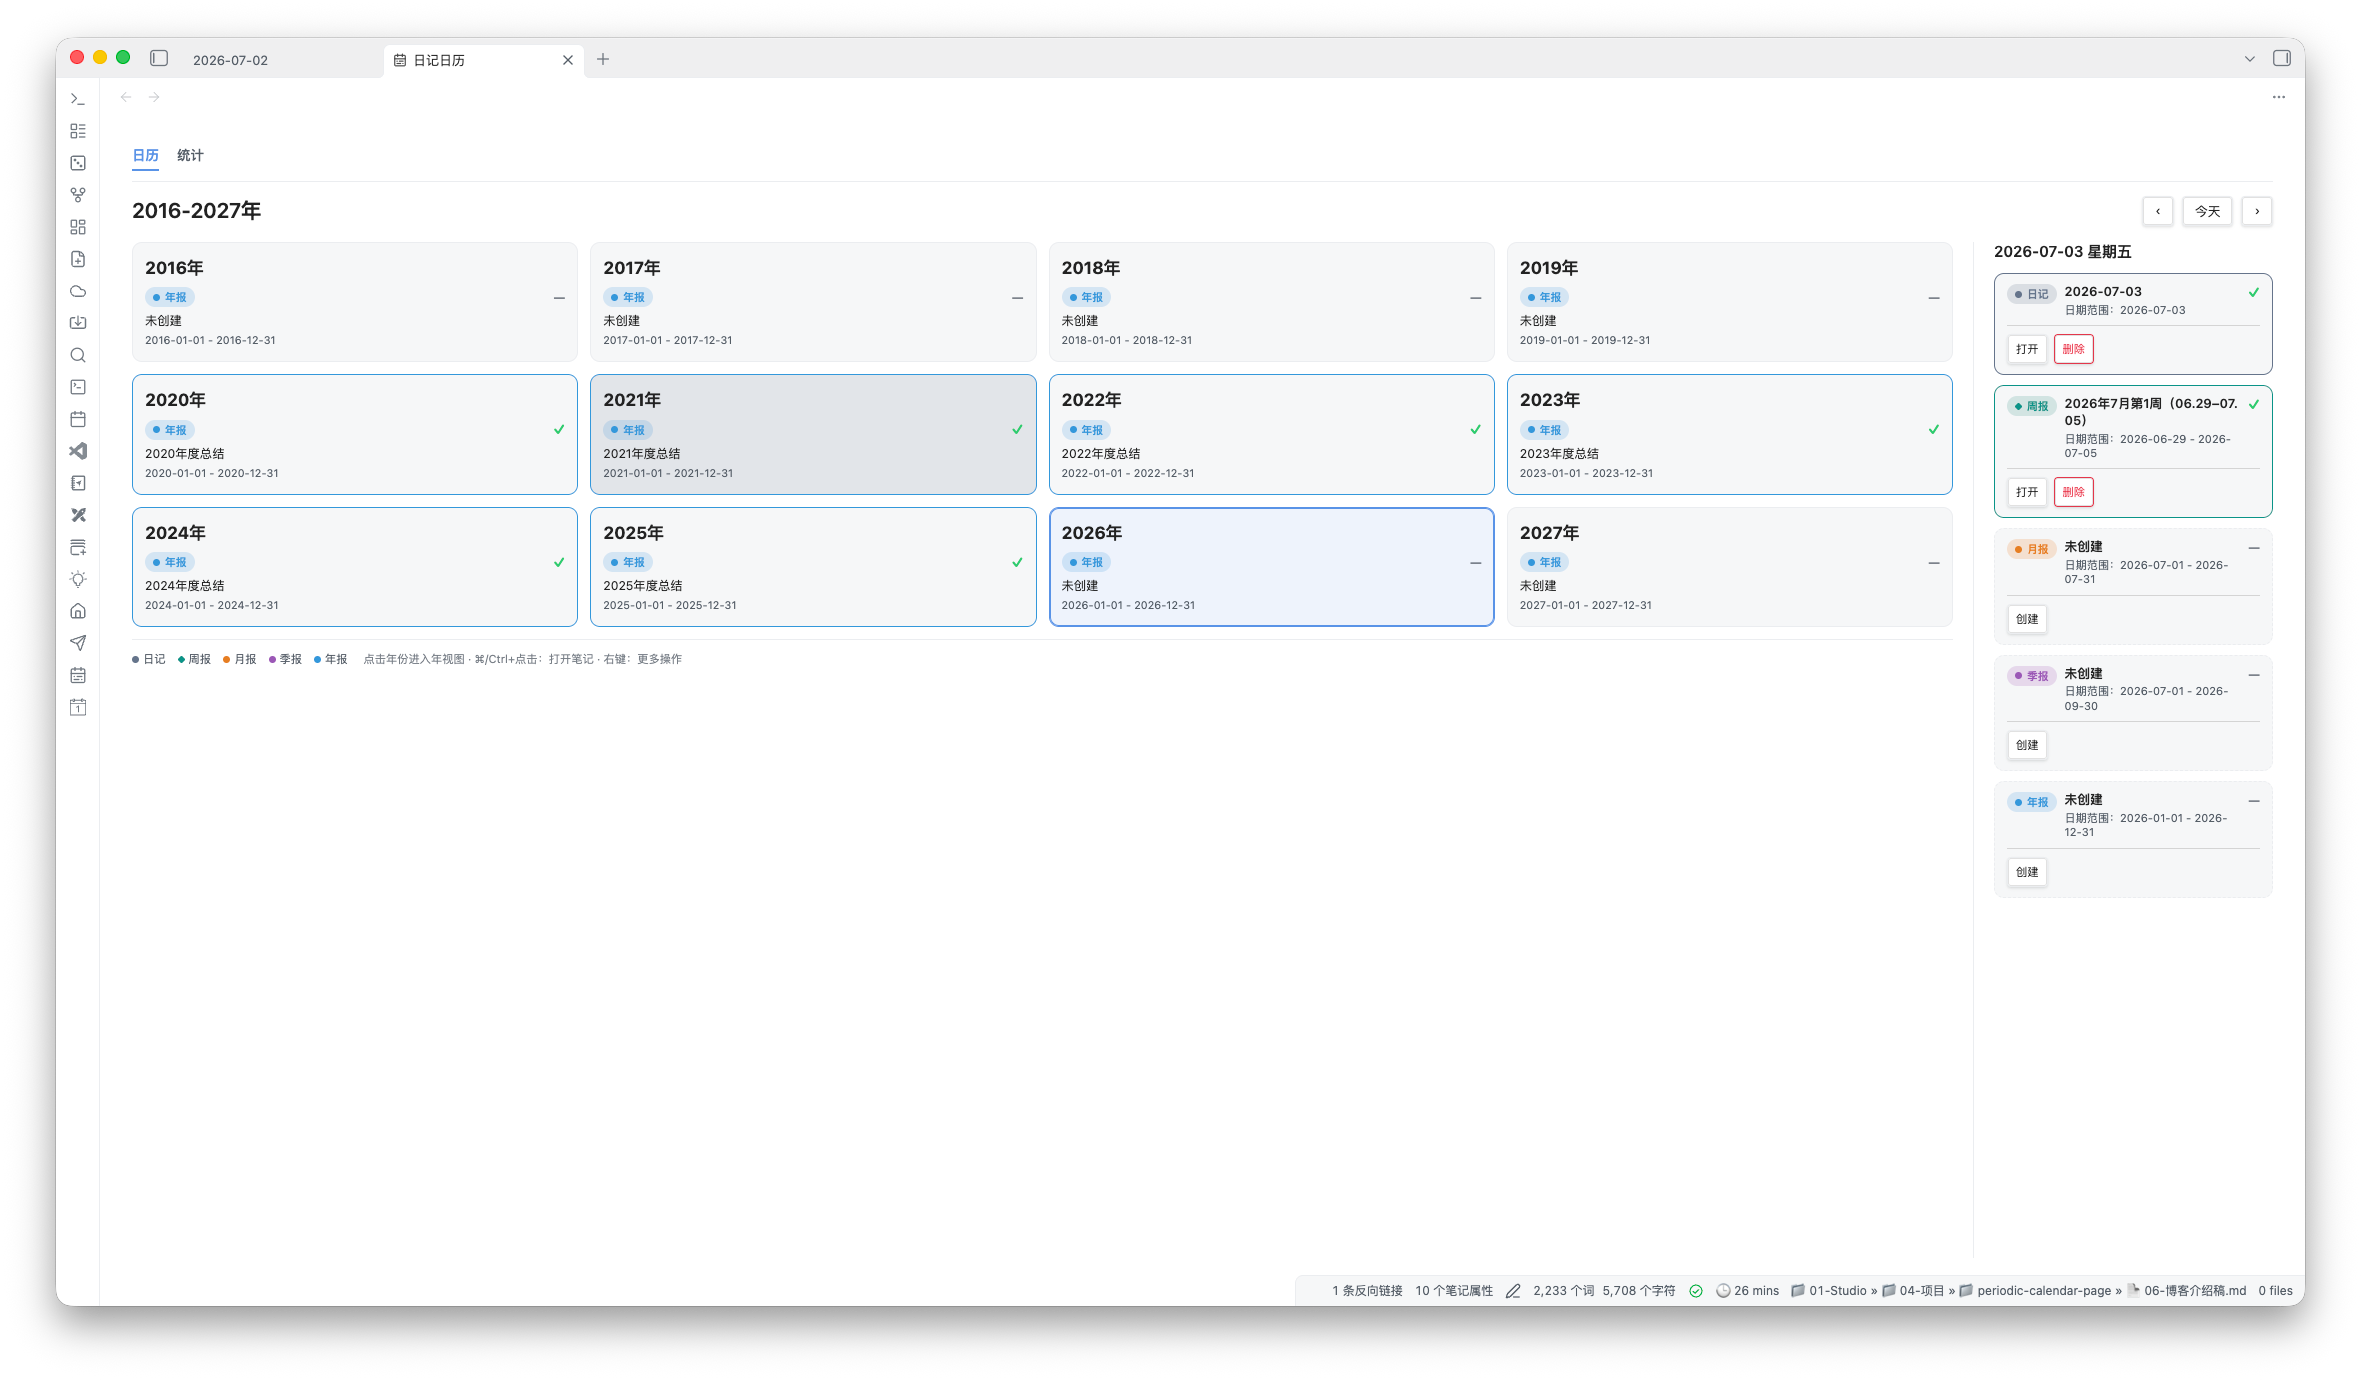The width and height of the screenshot is (2361, 1380).
Task: Go to next period with right chevron
Action: click(2257, 211)
